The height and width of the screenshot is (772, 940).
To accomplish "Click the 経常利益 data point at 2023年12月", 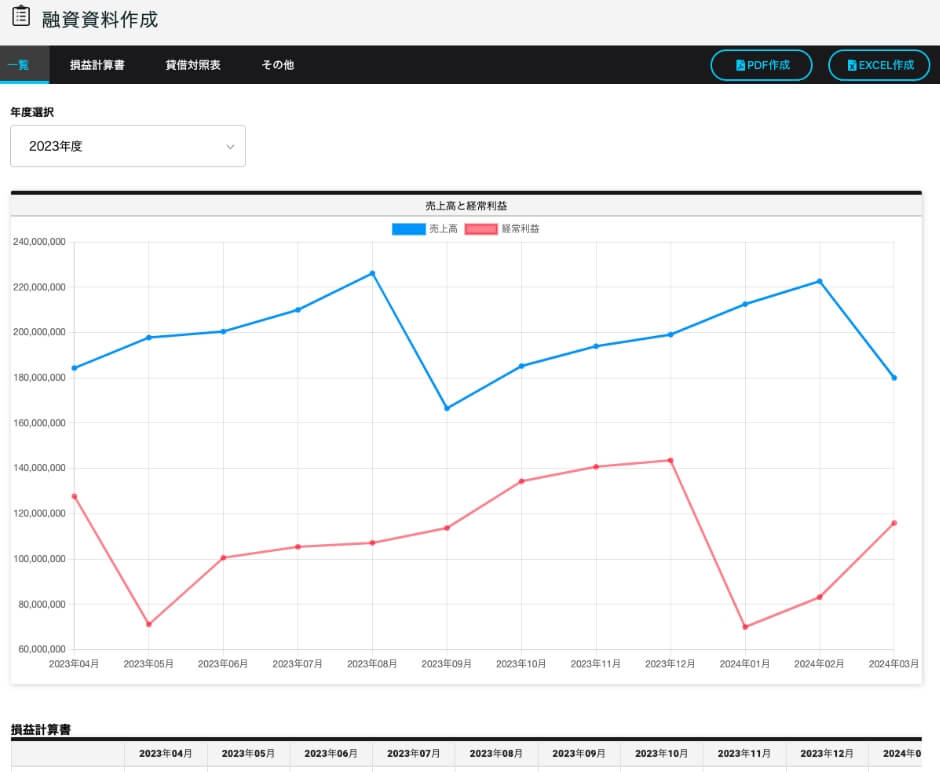I will (x=670, y=460).
